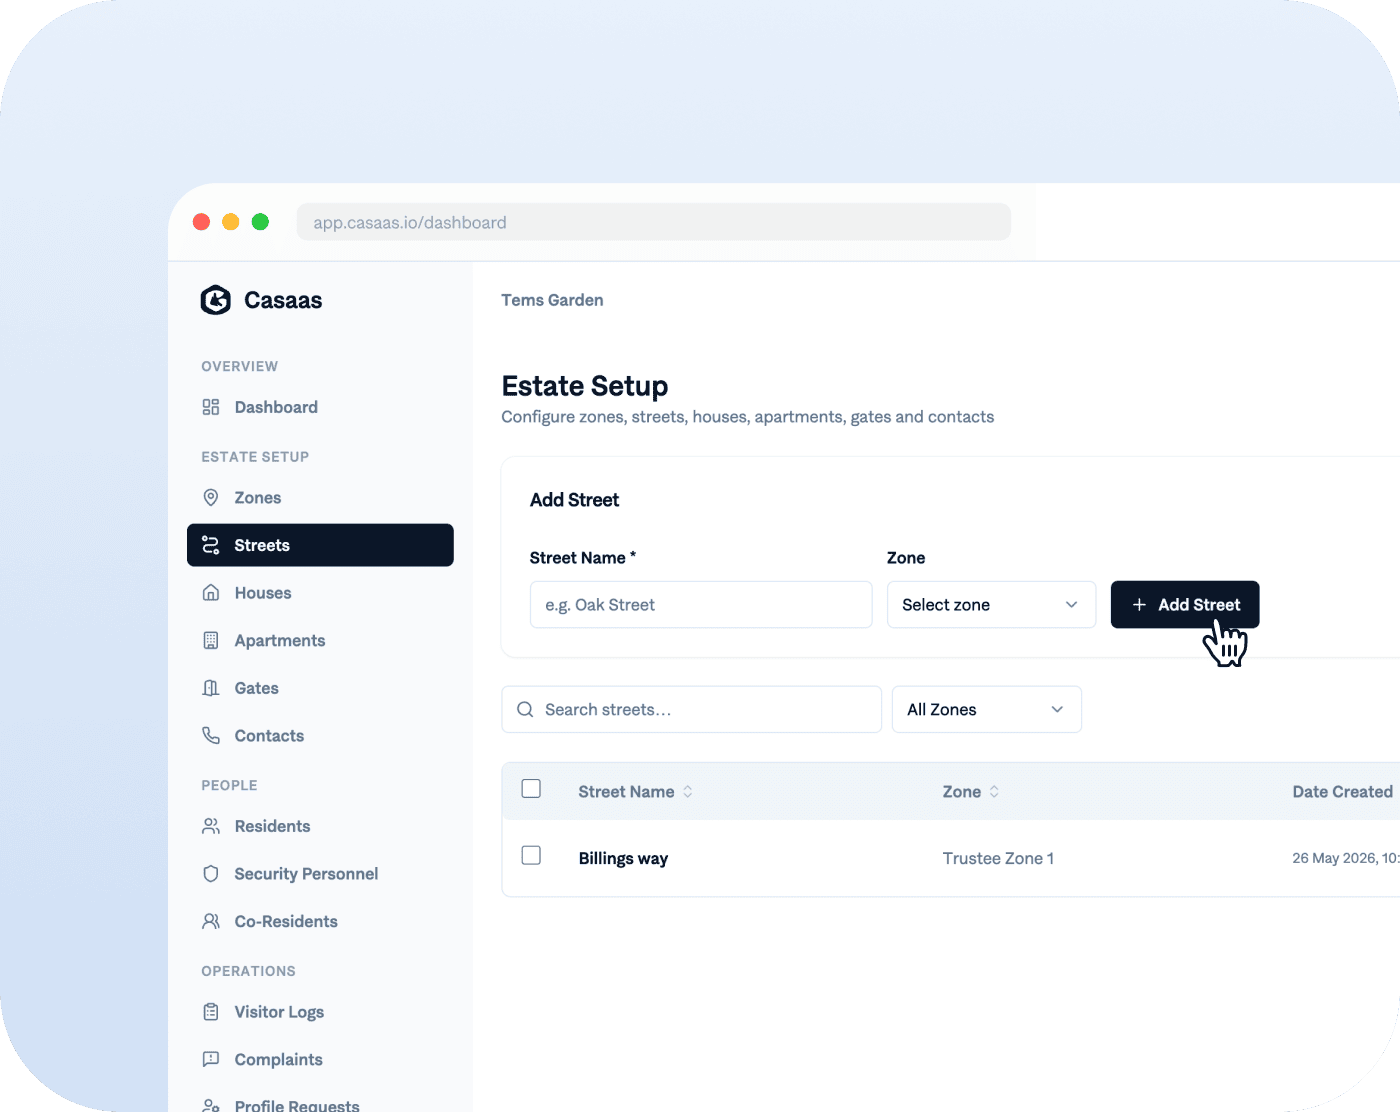Click the Zones map pin icon

[x=211, y=498]
